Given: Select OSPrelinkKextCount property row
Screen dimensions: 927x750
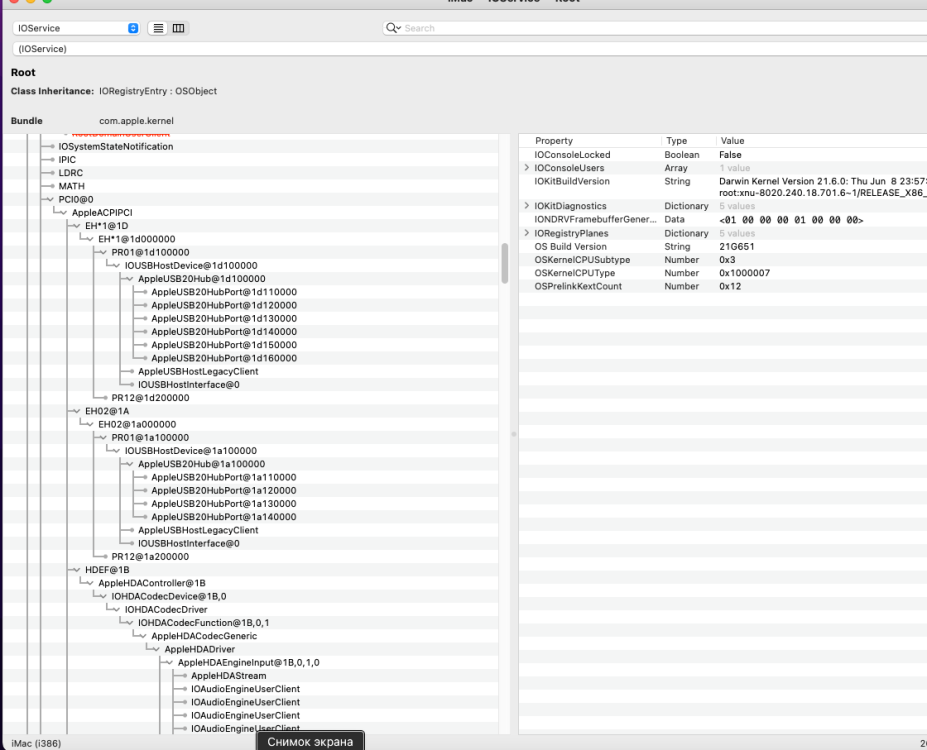Looking at the screenshot, I should click(722, 286).
